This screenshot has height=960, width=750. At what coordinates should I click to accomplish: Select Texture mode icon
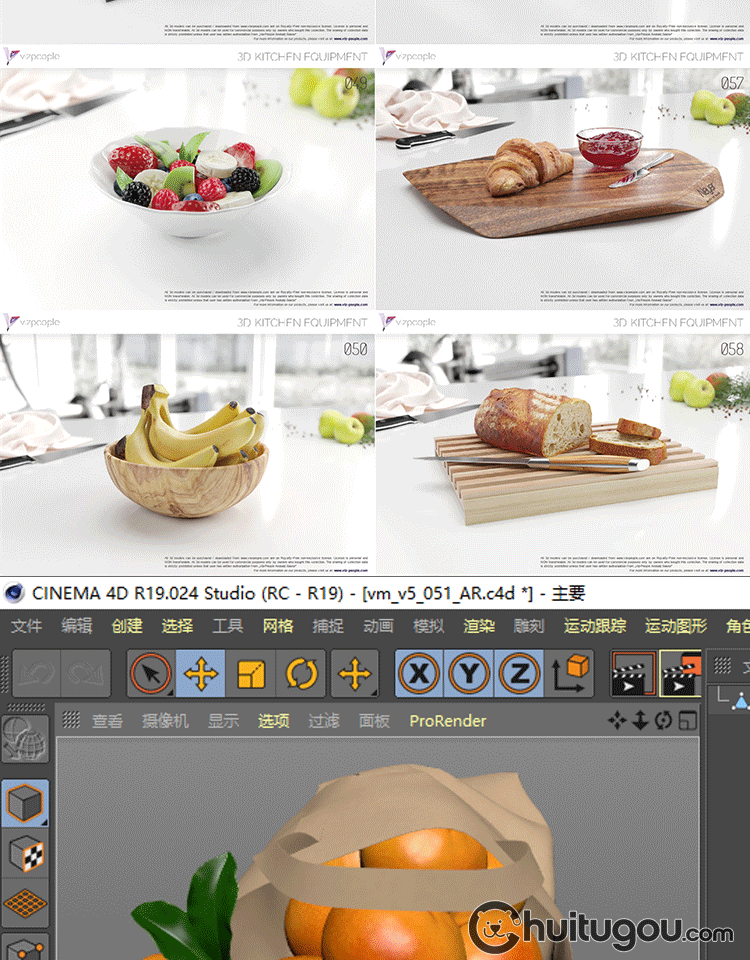click(25, 853)
